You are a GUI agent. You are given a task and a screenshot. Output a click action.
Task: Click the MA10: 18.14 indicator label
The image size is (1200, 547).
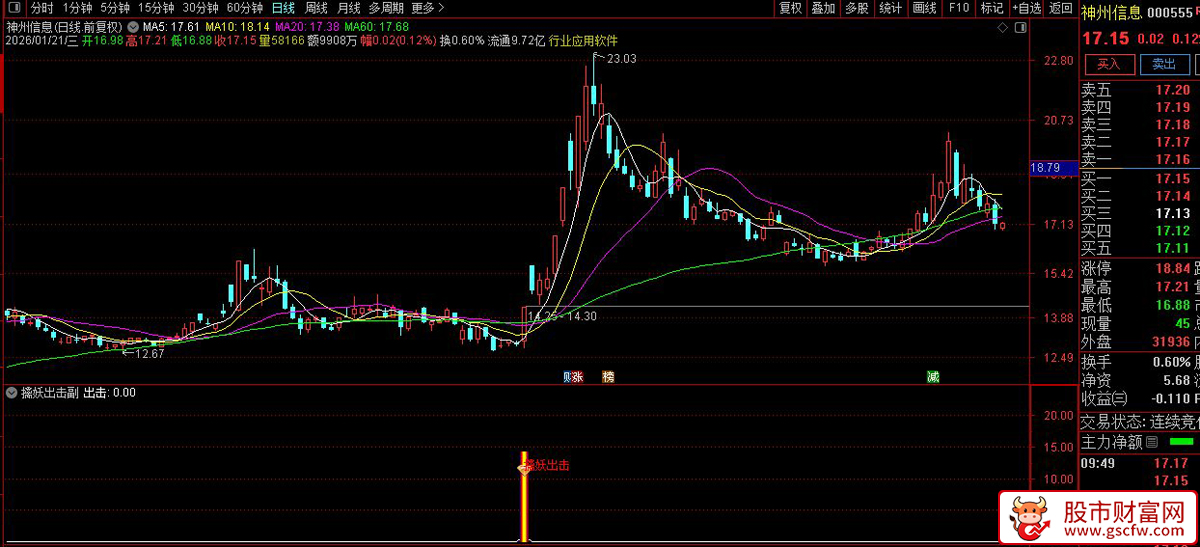tap(237, 26)
